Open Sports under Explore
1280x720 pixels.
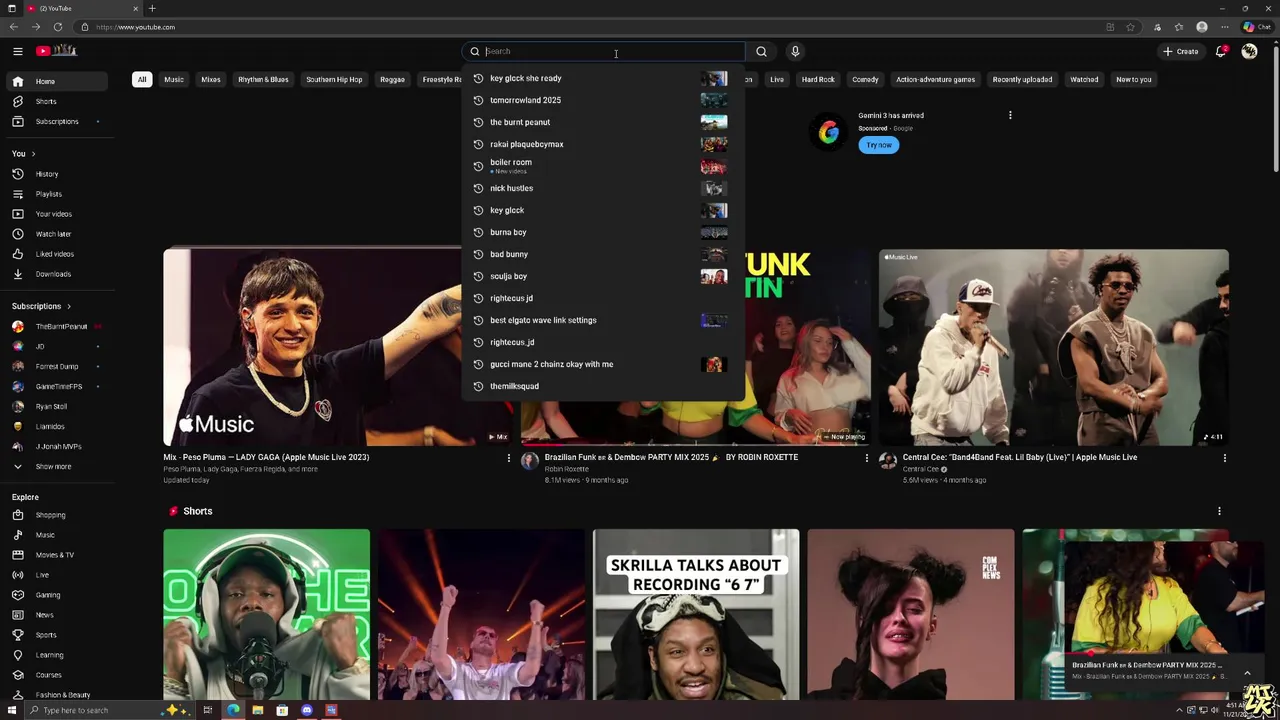58,635
